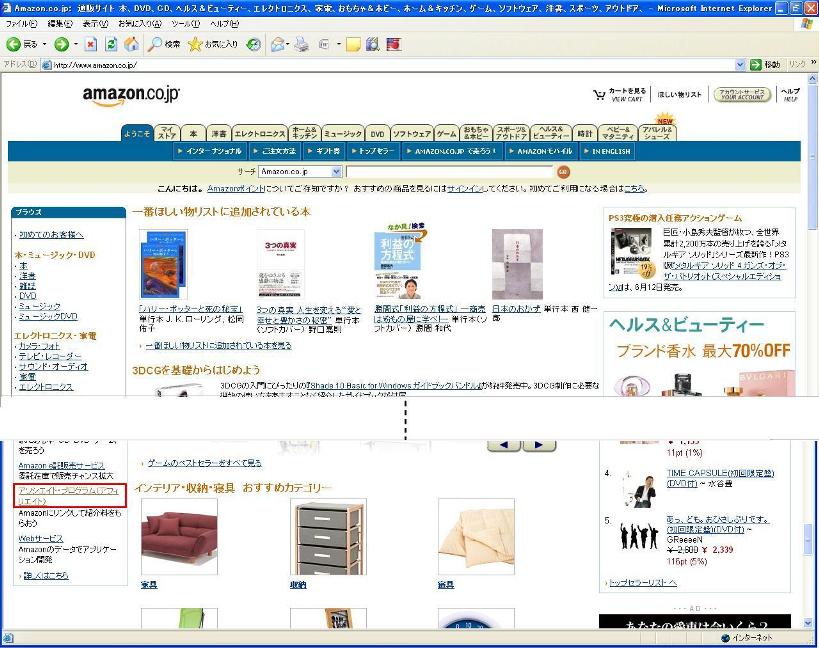Image resolution: width=819 pixels, height=648 pixels.
Task: Select the ゲーム tab
Action: [447, 134]
